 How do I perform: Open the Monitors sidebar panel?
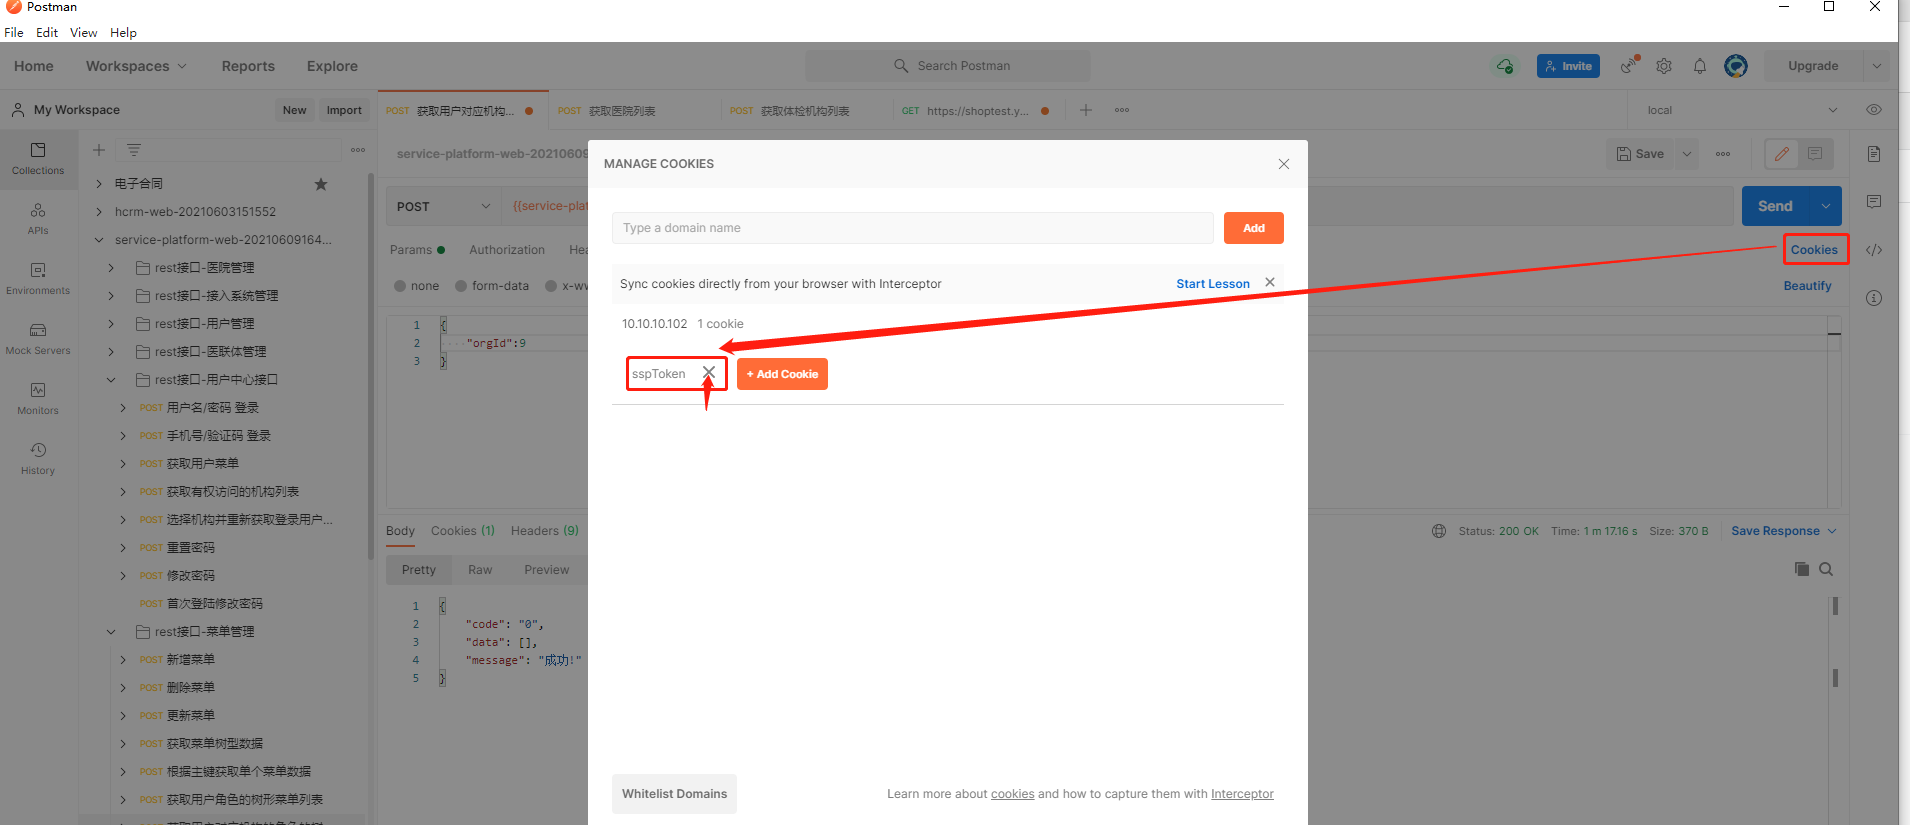[x=38, y=399]
